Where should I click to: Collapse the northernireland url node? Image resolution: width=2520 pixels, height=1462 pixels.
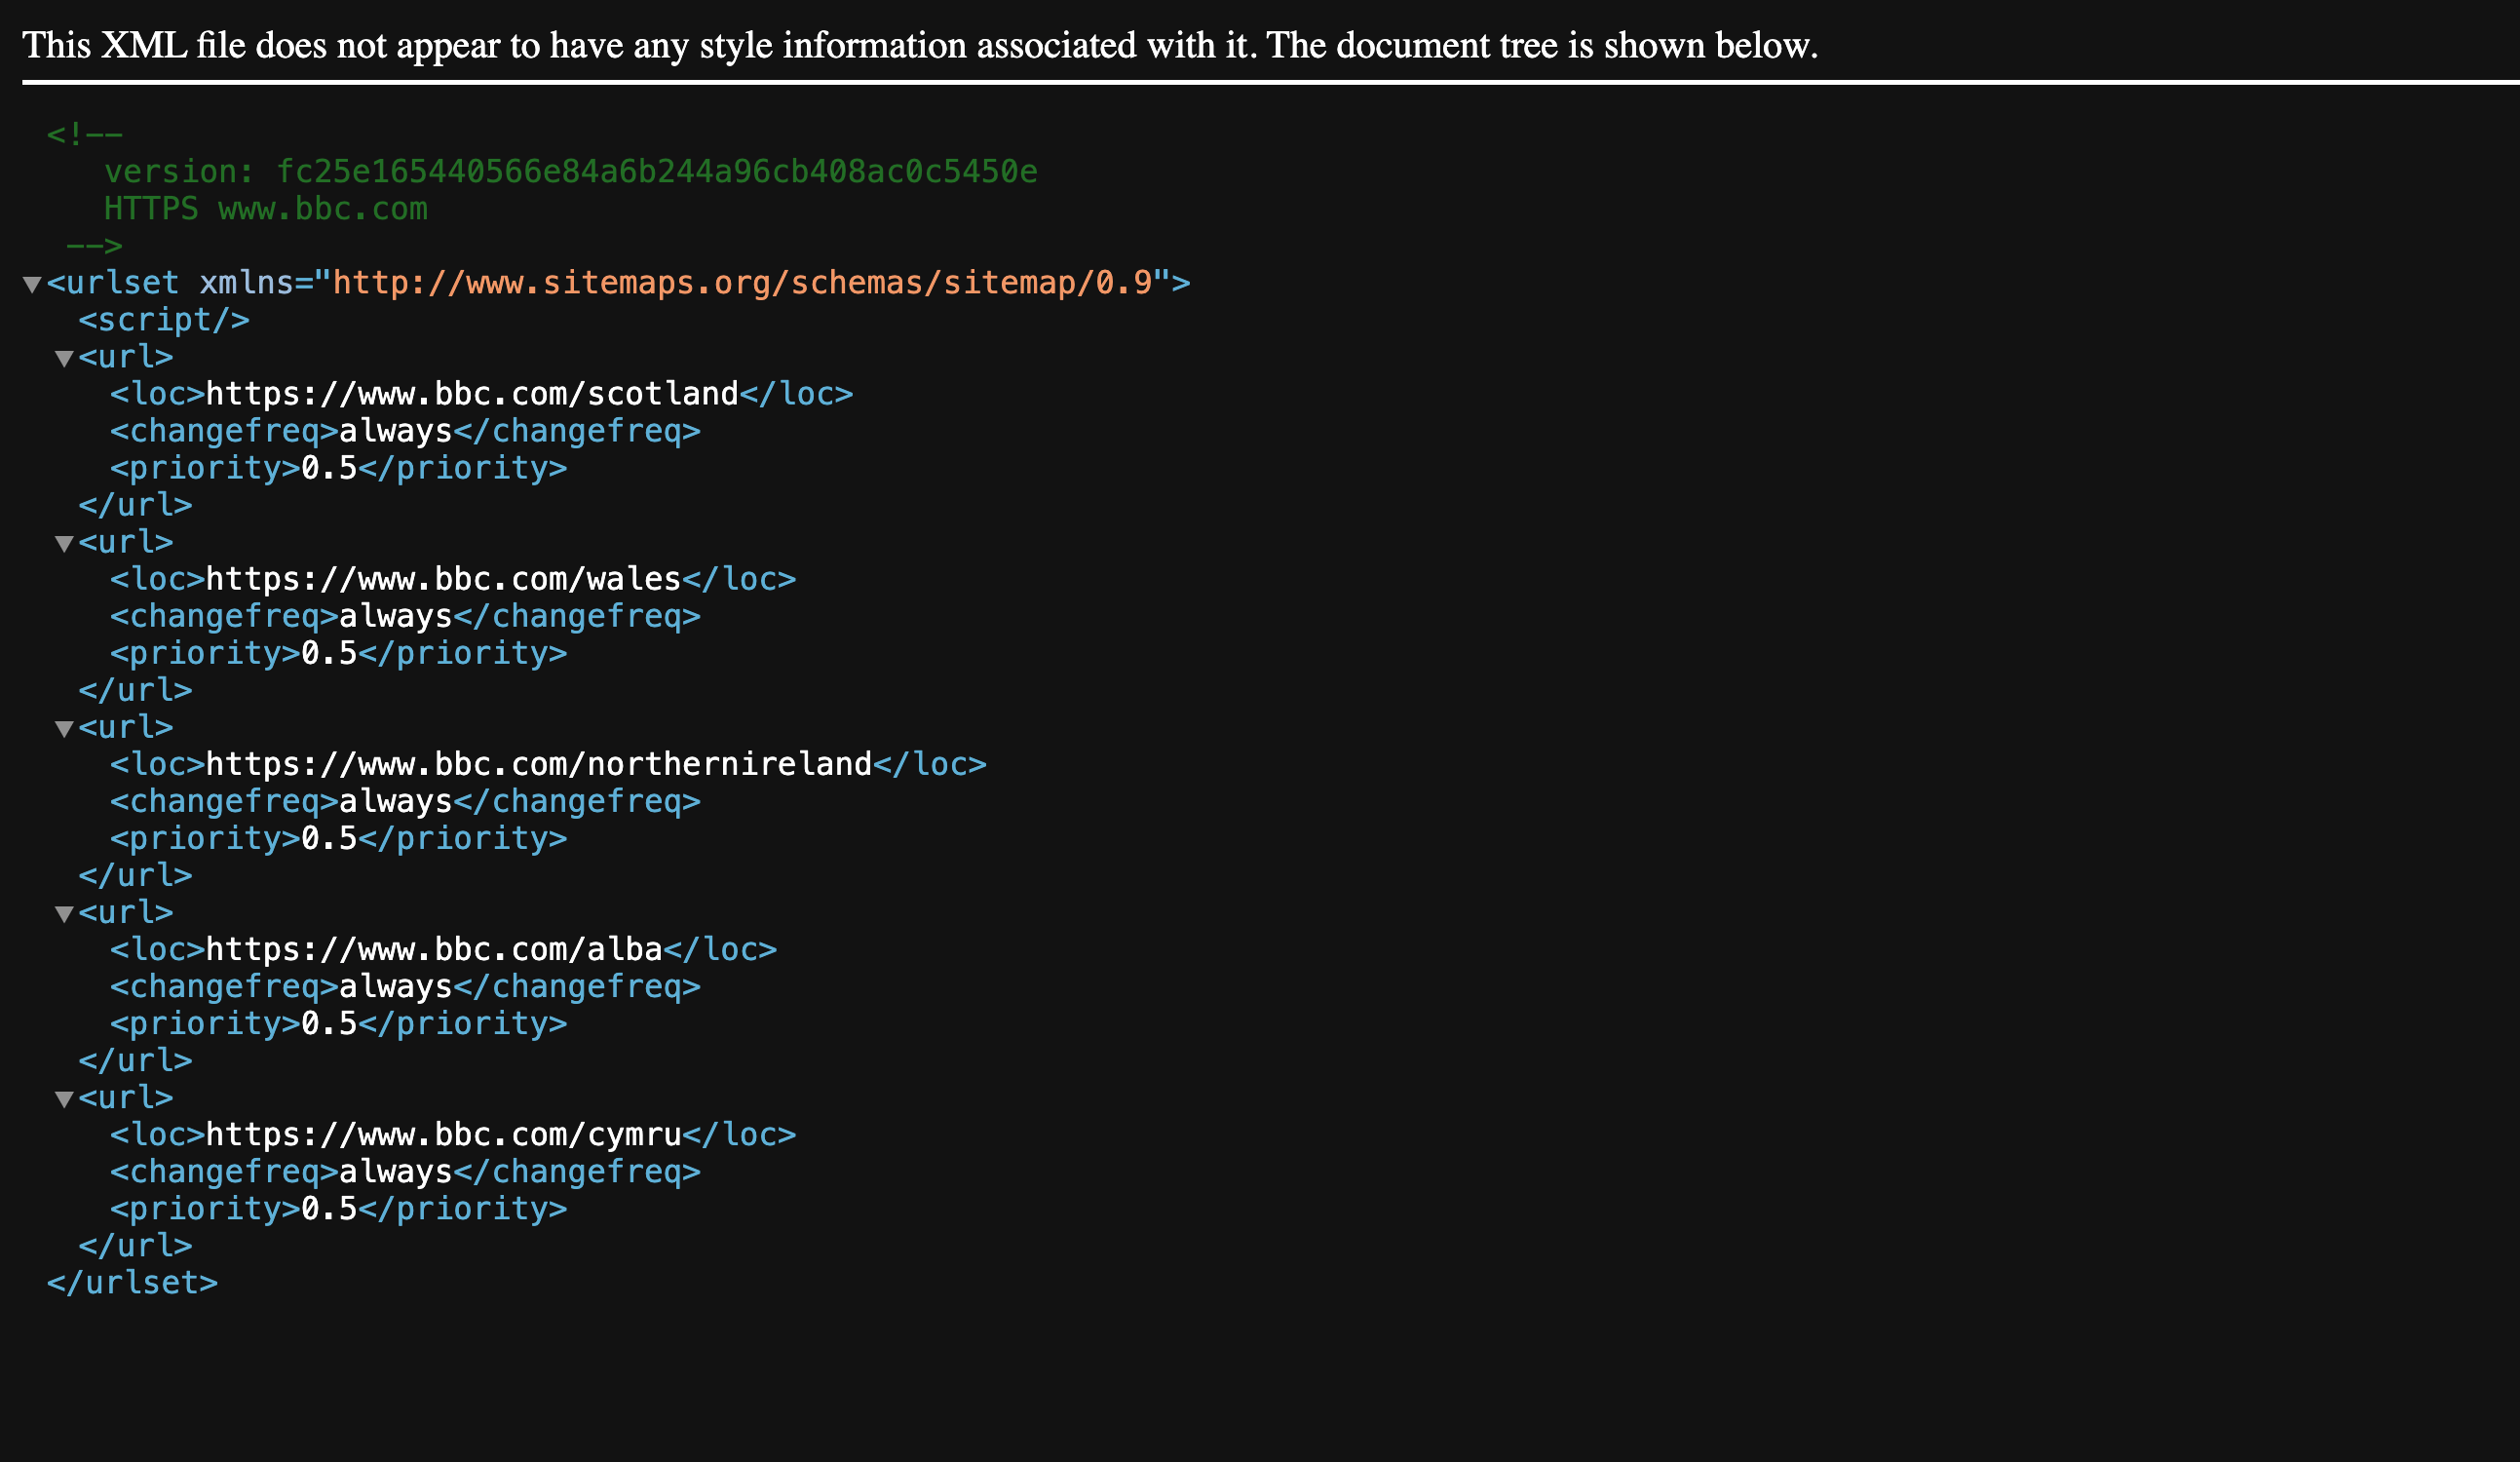tap(64, 729)
